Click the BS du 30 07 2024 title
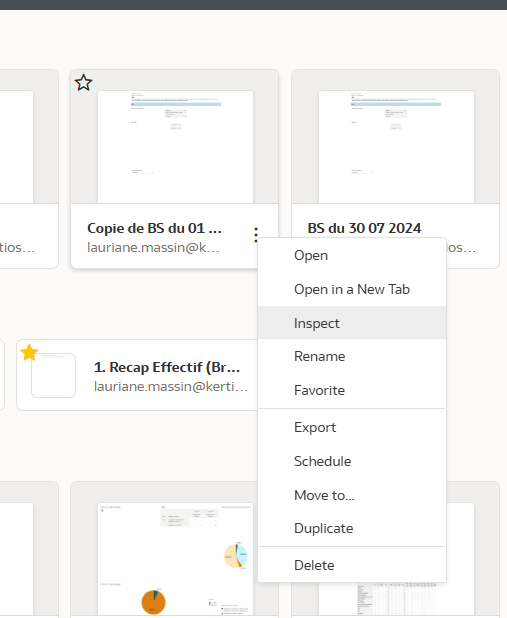This screenshot has height=618, width=507. point(364,228)
